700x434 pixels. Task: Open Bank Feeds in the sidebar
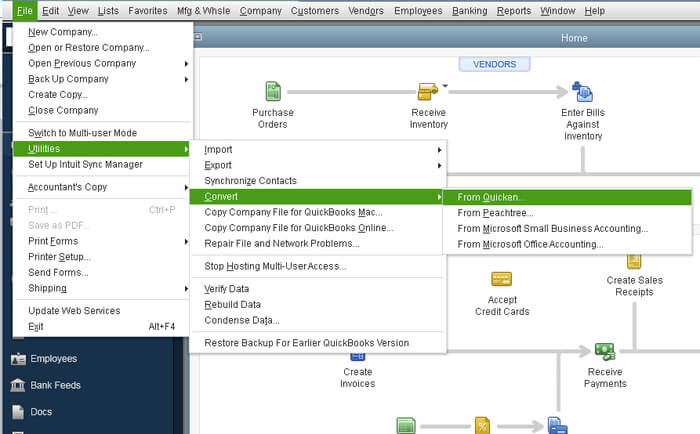(x=54, y=385)
